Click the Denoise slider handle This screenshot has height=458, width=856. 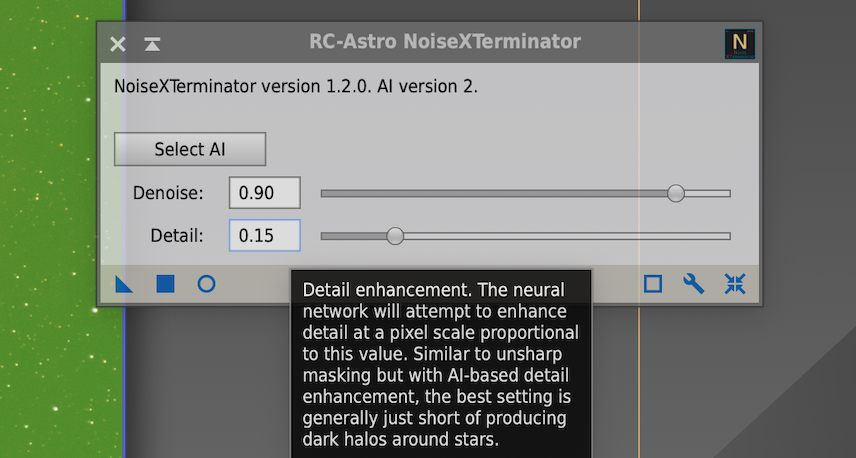(x=675, y=193)
